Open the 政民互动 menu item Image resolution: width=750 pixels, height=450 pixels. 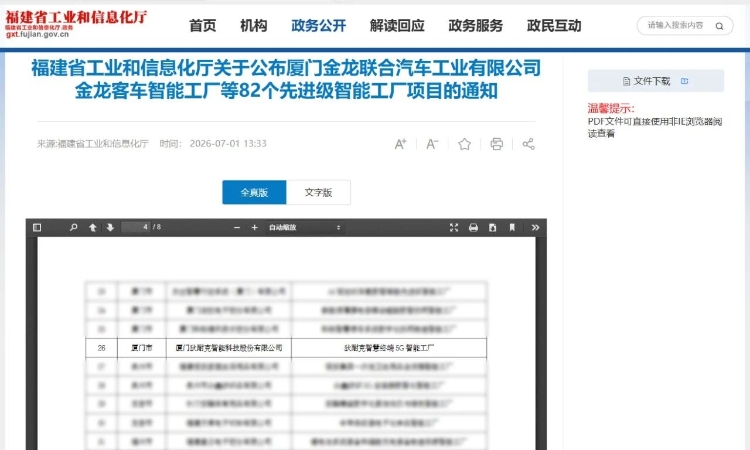554,26
